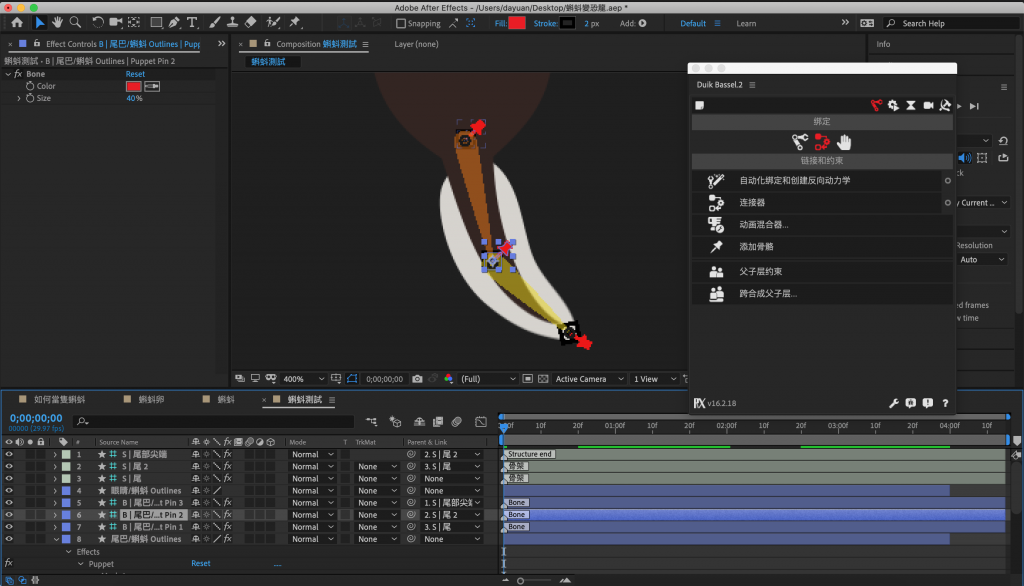Switch to 蝌蚪卵 timeline tab
The height and width of the screenshot is (586, 1024).
[x=152, y=399]
